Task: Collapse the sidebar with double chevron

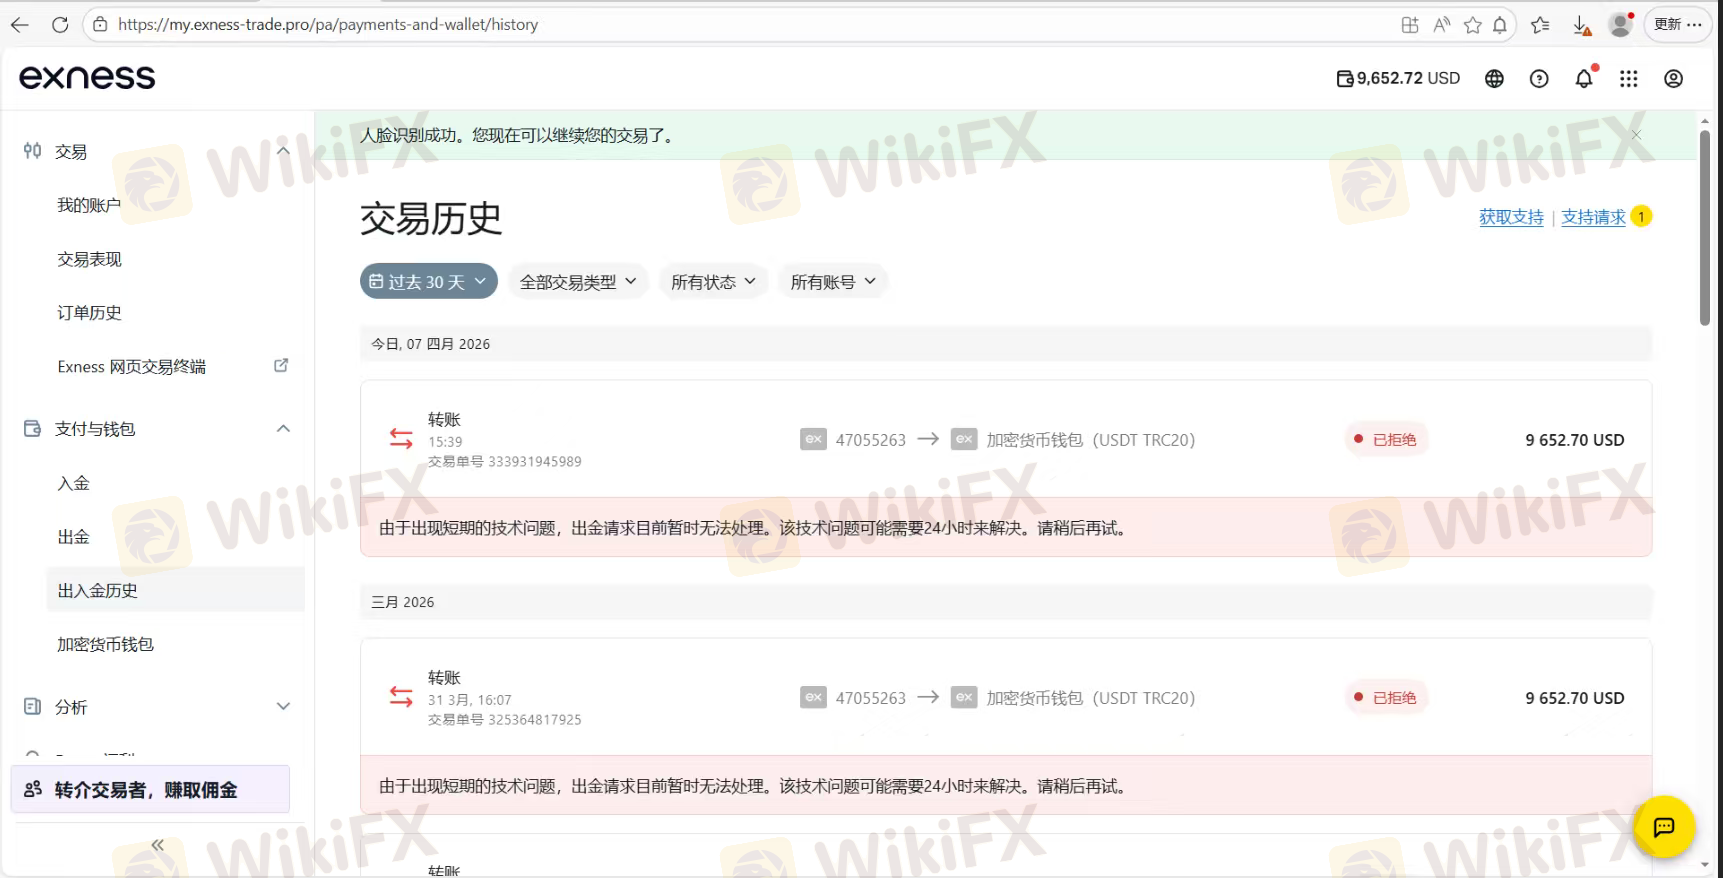Action: (157, 845)
